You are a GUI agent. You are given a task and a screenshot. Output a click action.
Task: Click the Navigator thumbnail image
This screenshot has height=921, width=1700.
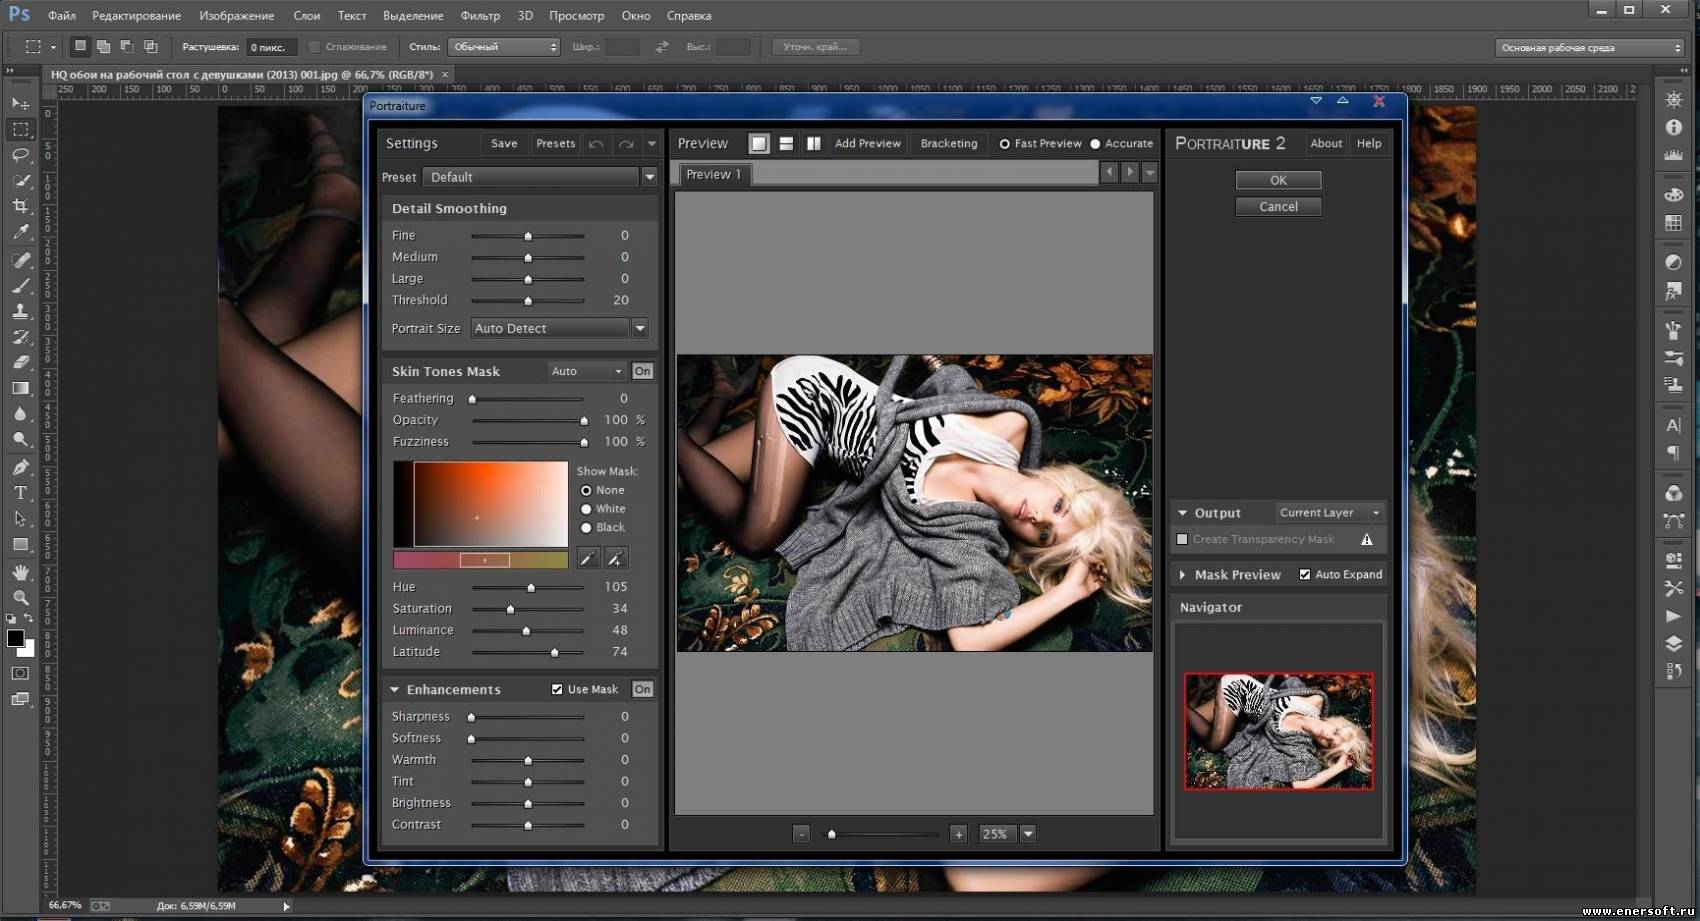click(1278, 731)
